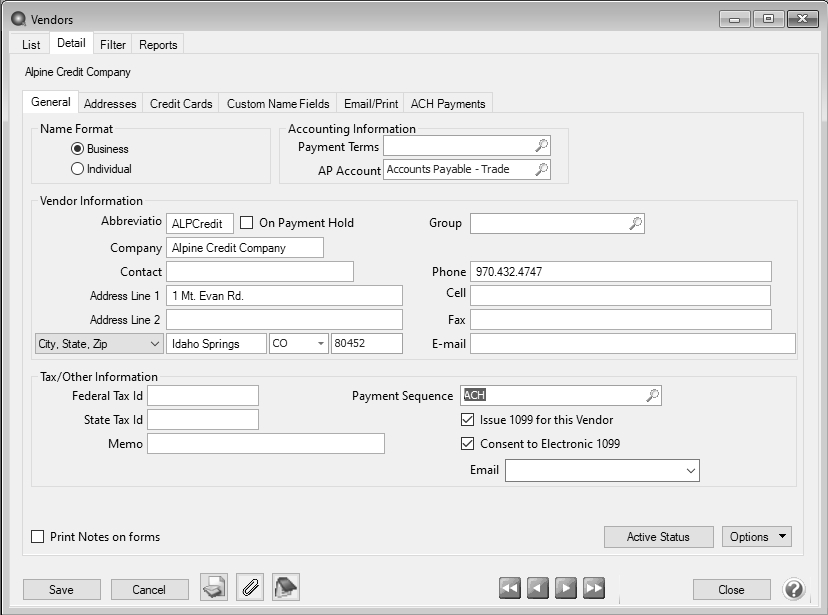Image resolution: width=828 pixels, height=615 pixels.
Task: Tick Print Notes on forms checkbox
Action: [38, 537]
